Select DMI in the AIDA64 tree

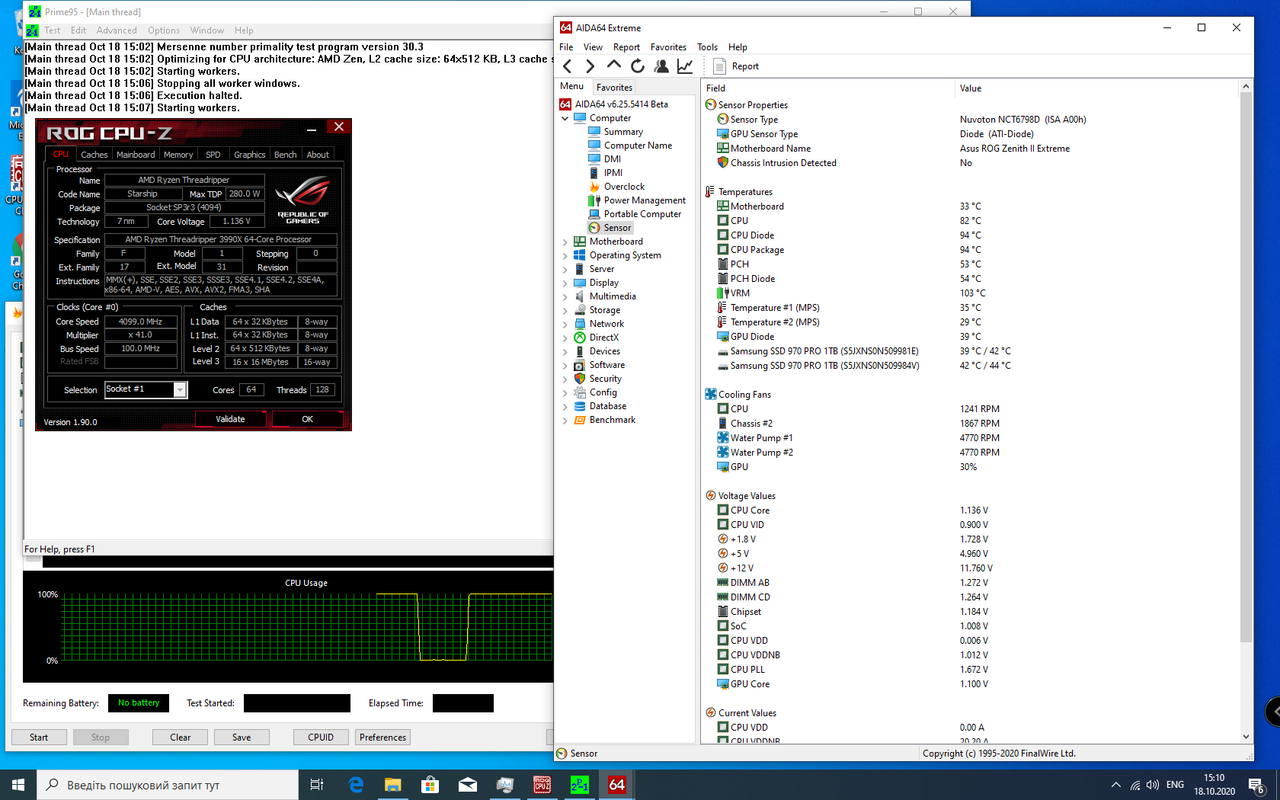pyautogui.click(x=612, y=159)
